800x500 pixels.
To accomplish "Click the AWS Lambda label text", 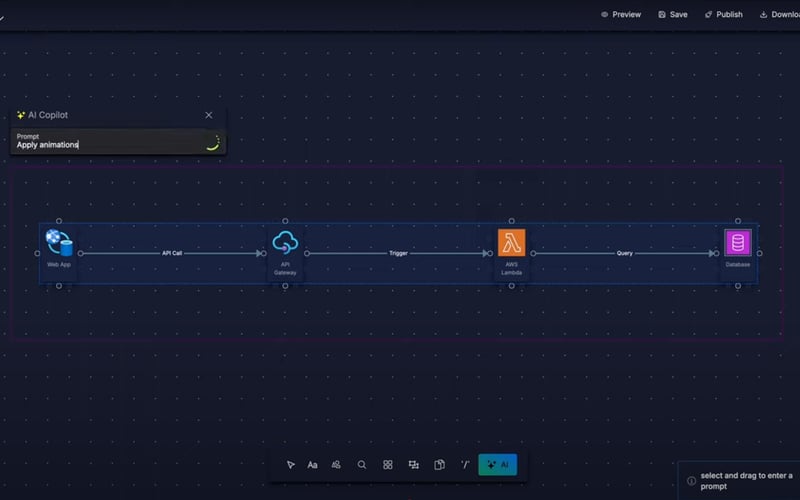I will tap(511, 268).
